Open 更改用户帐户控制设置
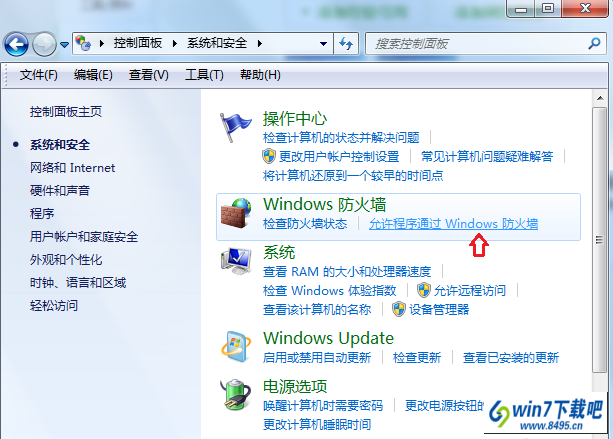The width and height of the screenshot is (613, 439). 339,157
